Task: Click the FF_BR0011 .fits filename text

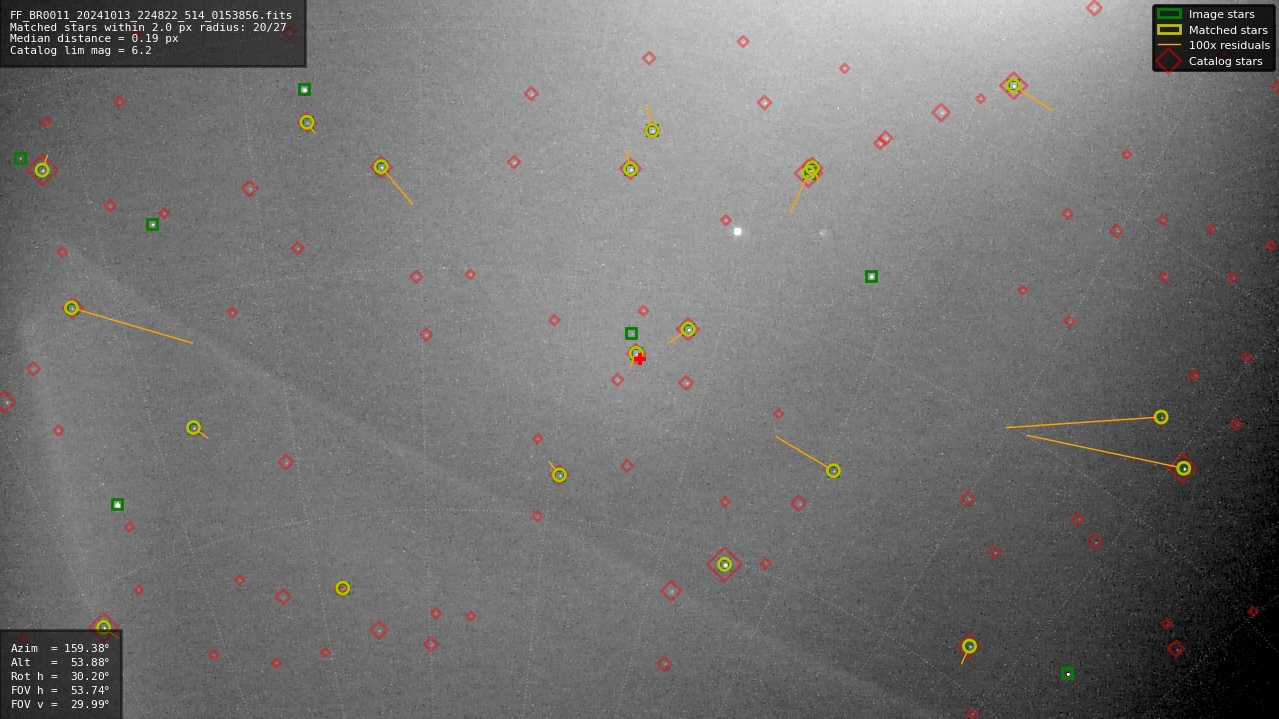Action: pos(151,15)
